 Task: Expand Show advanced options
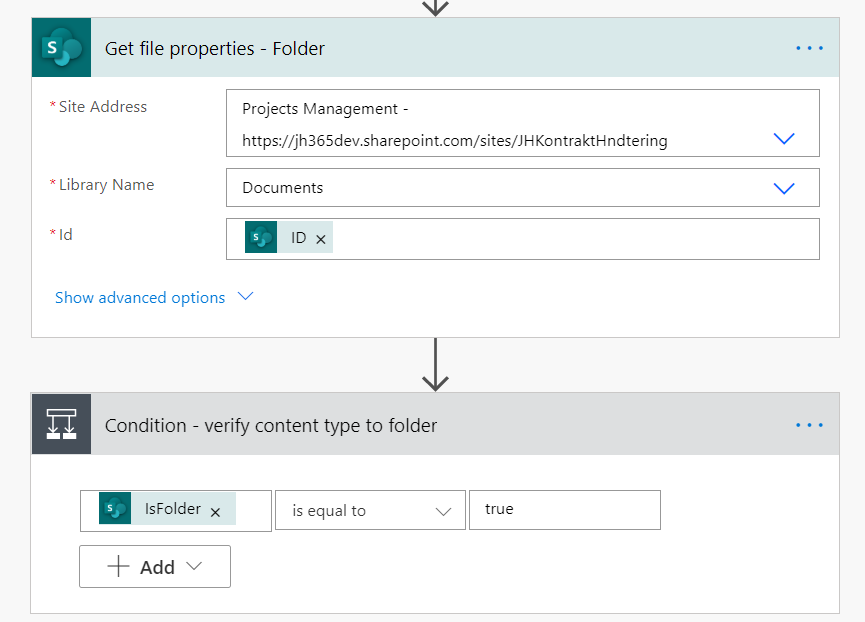[x=245, y=297]
